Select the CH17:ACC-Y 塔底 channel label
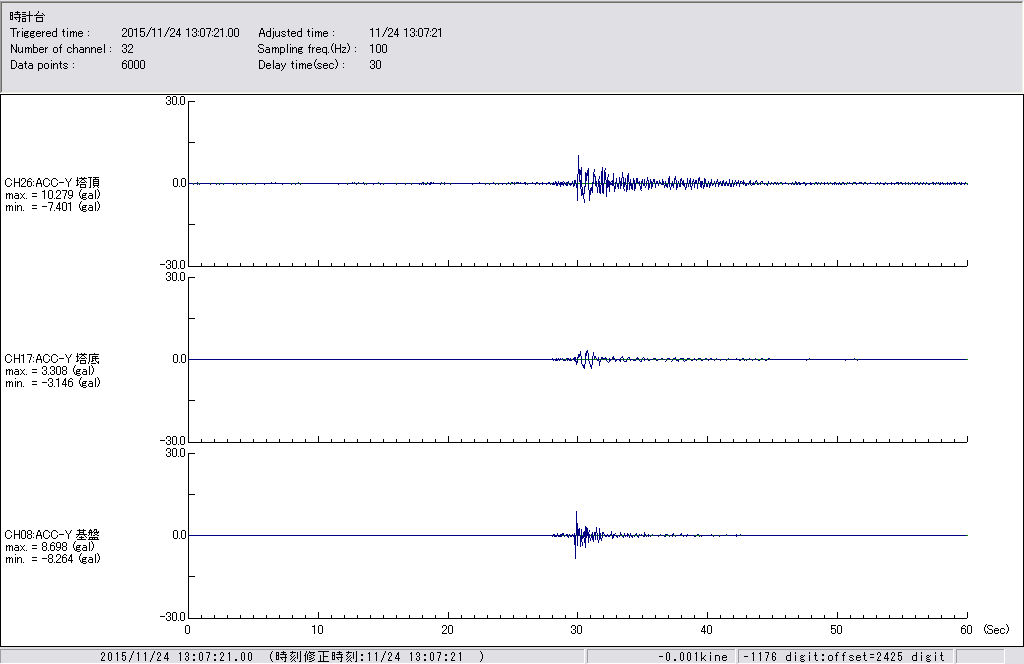The width and height of the screenshot is (1024, 664). [52, 358]
